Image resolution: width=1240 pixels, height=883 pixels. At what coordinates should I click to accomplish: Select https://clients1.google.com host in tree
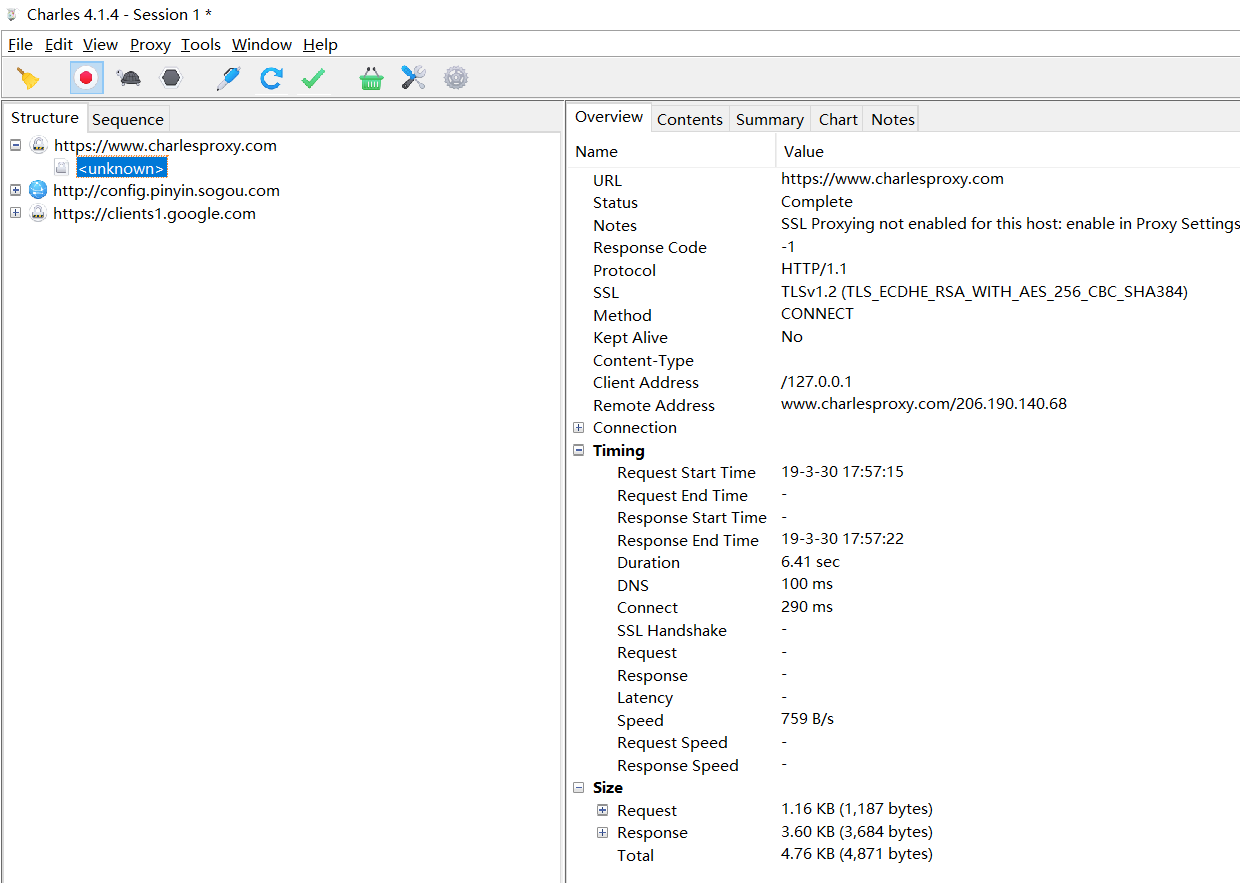(154, 213)
